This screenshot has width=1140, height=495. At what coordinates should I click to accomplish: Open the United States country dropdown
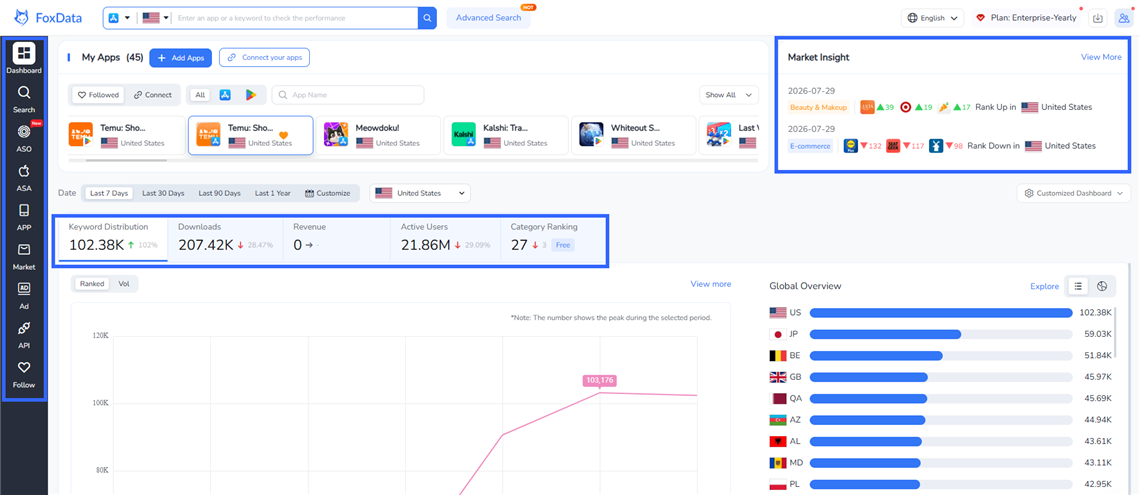tap(420, 193)
